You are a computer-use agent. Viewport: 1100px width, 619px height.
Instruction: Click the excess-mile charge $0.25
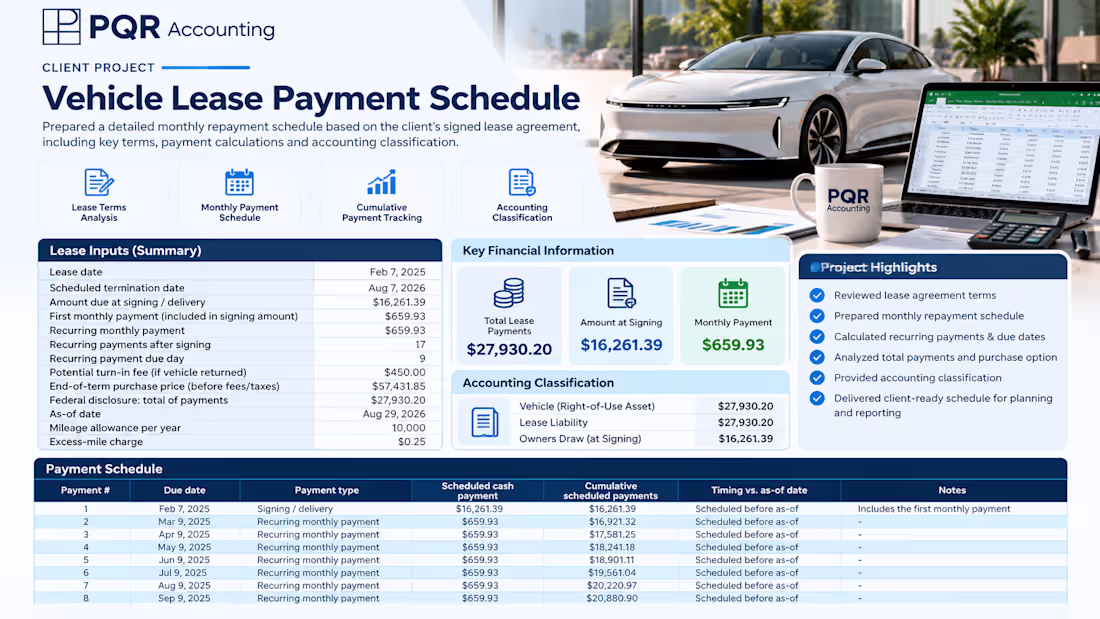(x=412, y=442)
